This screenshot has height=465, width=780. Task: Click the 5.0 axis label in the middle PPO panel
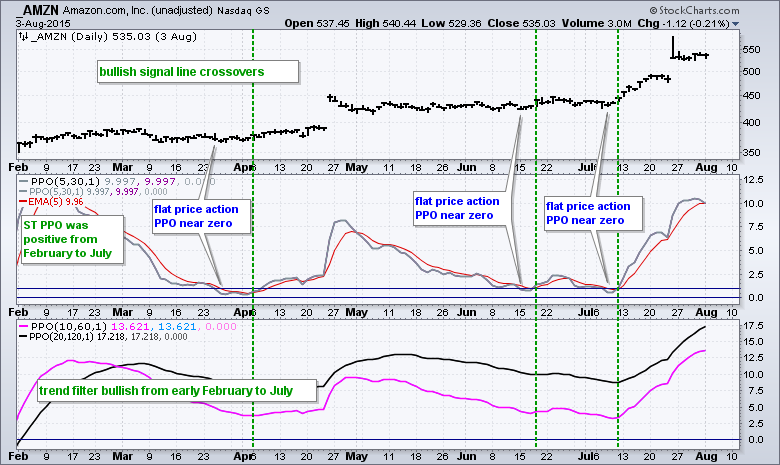pos(755,251)
